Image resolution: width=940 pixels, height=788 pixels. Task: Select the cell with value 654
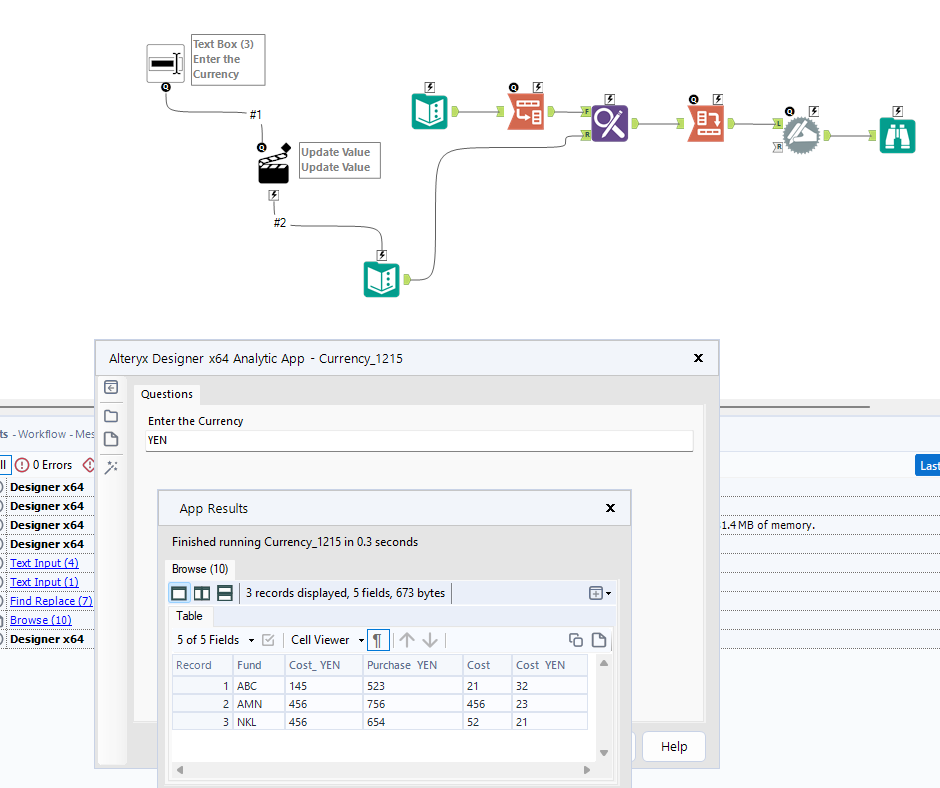click(x=412, y=722)
